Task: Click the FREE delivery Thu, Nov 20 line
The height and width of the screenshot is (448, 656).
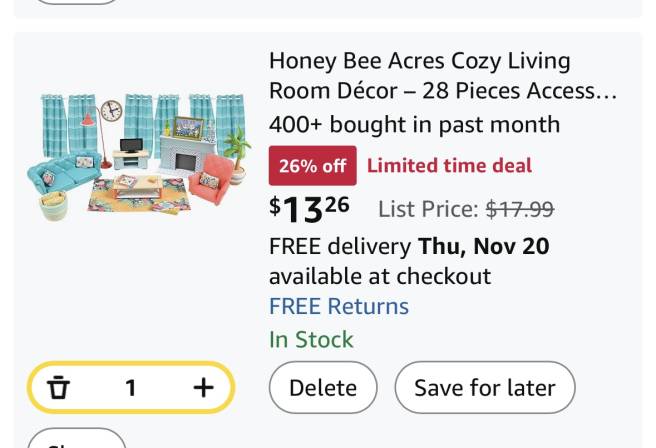Action: 409,246
